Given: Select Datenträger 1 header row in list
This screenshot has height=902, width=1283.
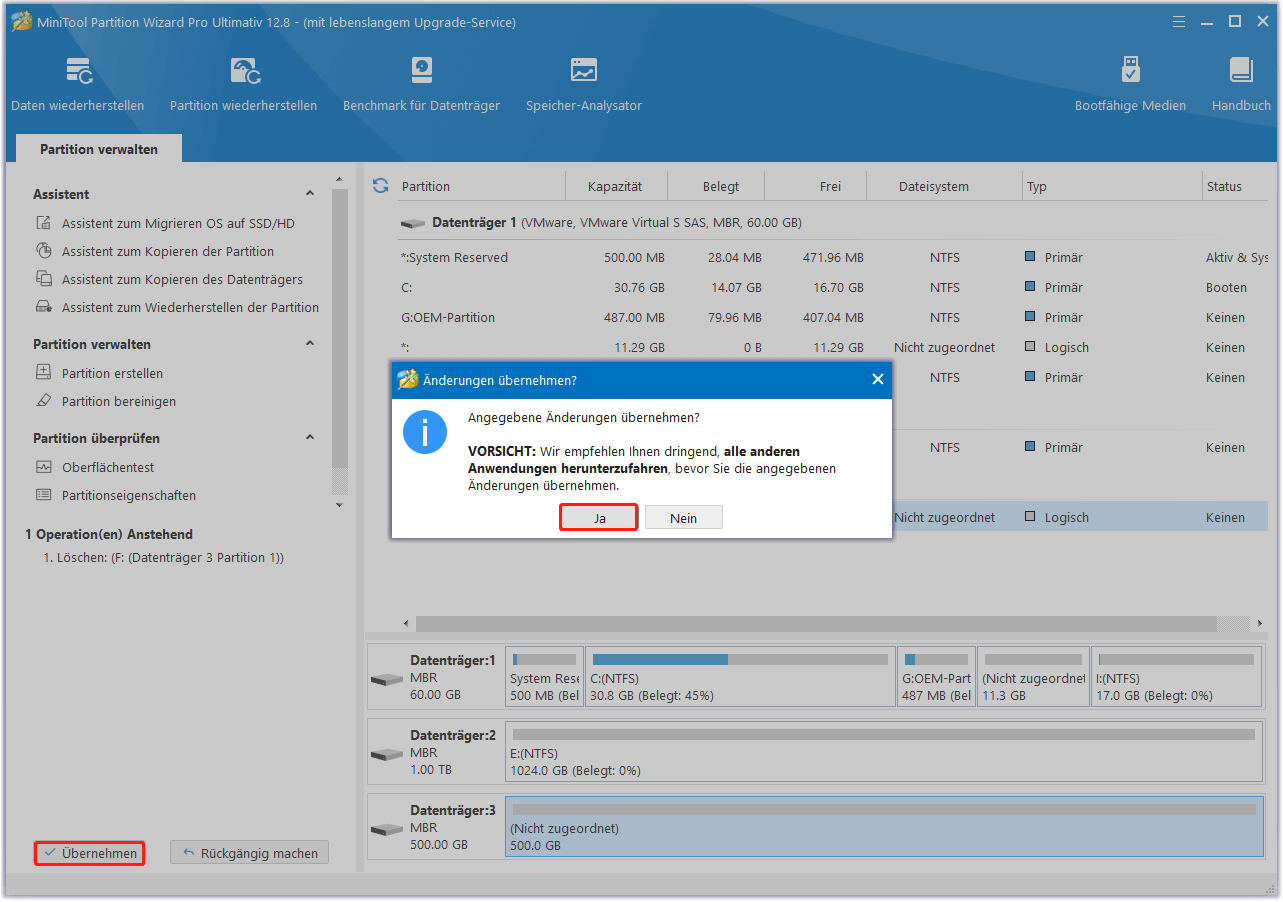Looking at the screenshot, I should (x=832, y=223).
